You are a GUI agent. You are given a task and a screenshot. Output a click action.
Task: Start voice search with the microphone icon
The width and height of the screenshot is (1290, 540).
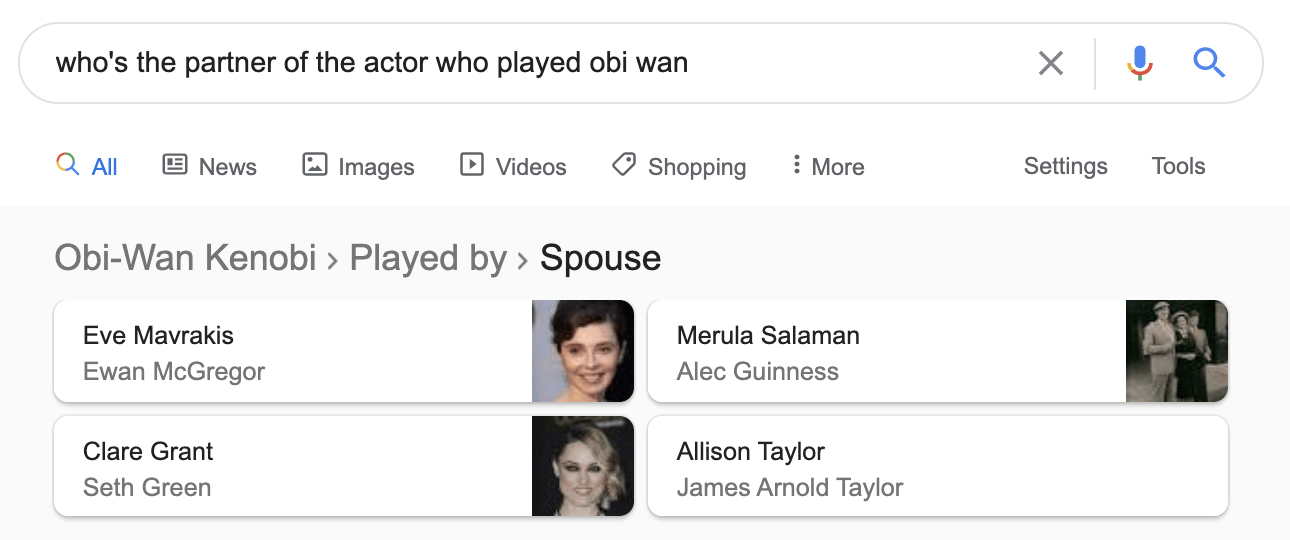tap(1139, 64)
